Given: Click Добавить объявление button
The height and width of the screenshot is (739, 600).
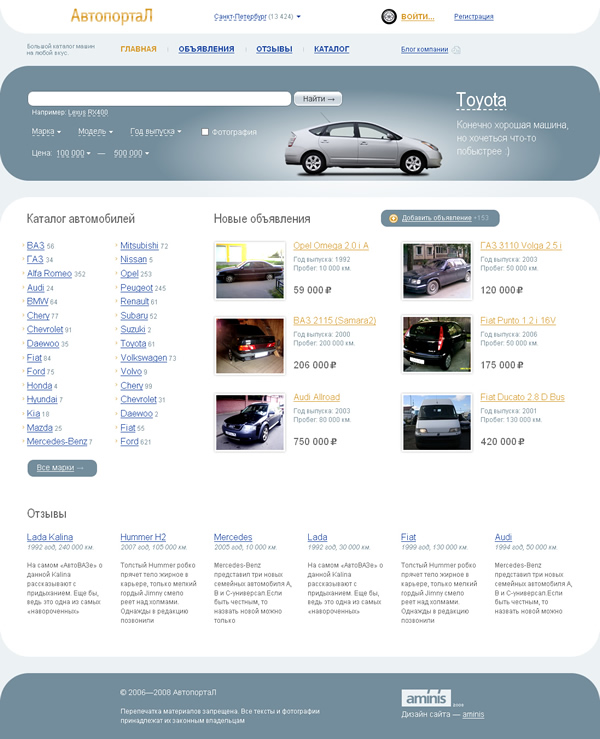Looking at the screenshot, I should pos(440,218).
